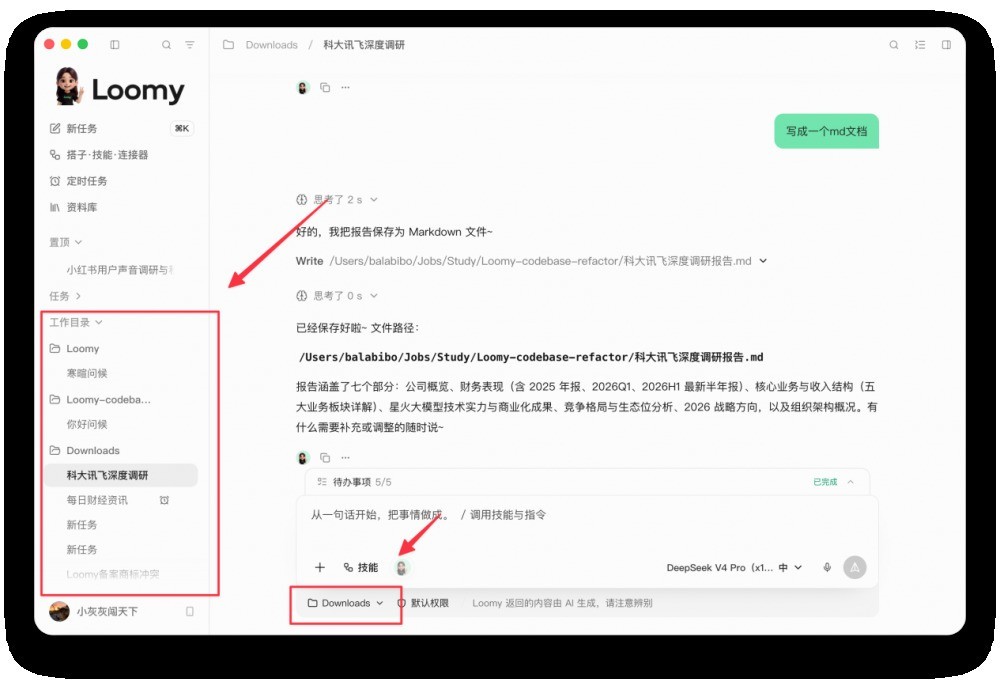Click the 写成一个md文档 message bubble

827,131
